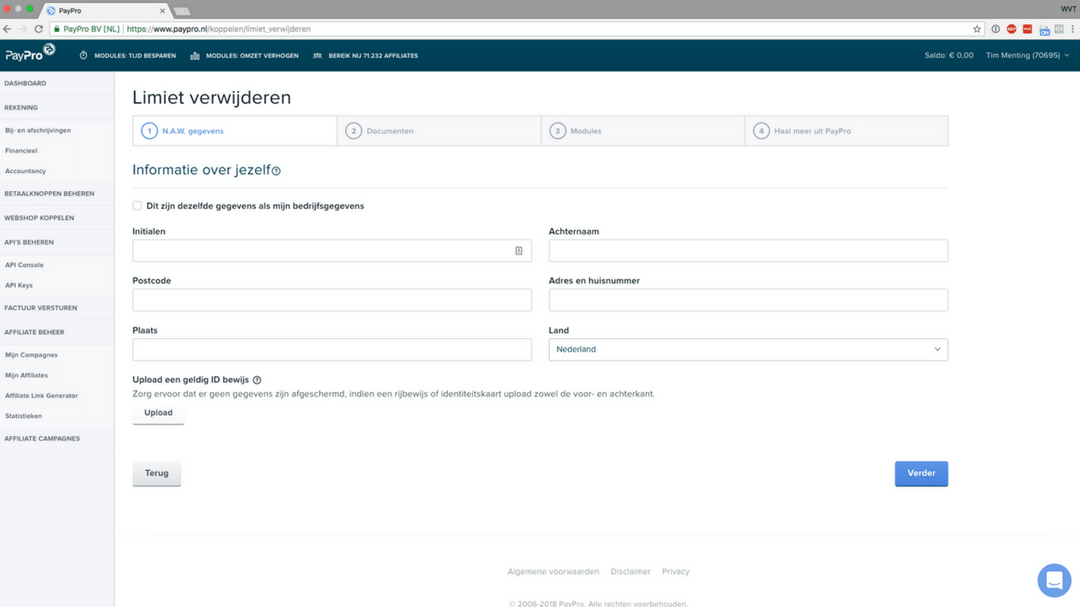Click the Terug button
The height and width of the screenshot is (607, 1080).
pos(156,473)
